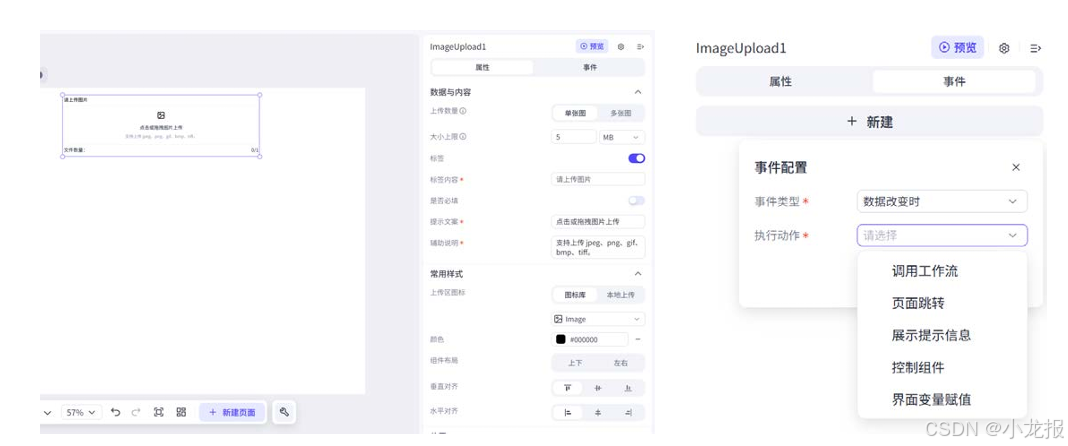
Task: Click the image placeholder icon in the upload widget
Action: pos(161,116)
